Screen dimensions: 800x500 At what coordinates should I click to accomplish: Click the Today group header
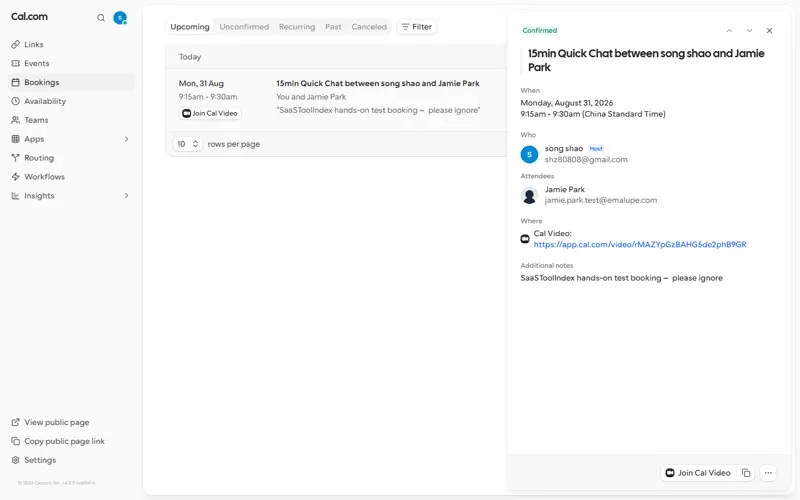tap(190, 57)
